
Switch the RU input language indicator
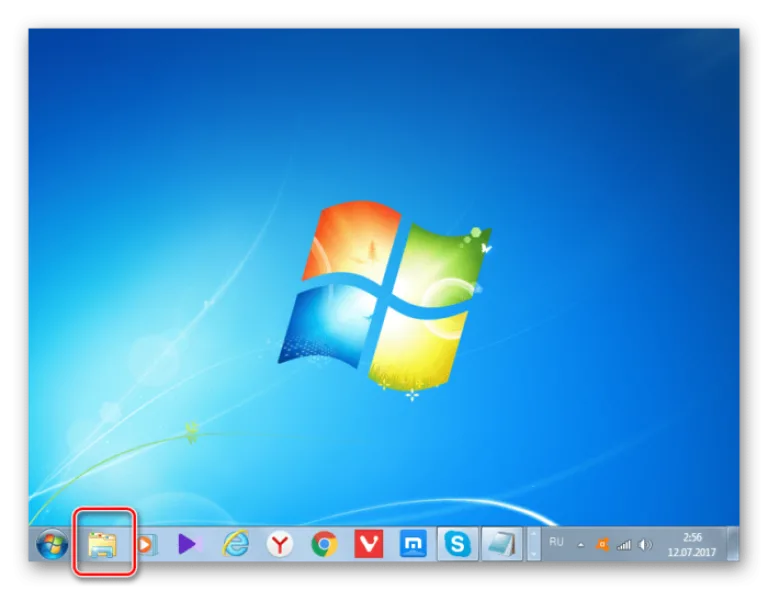point(556,542)
